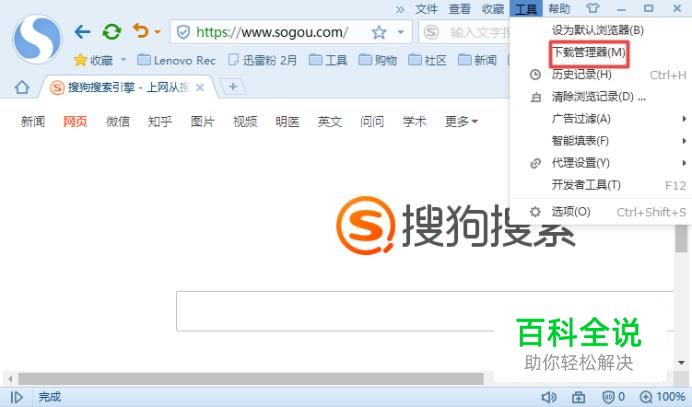
Task: Click the Sogou search logo on page
Action: (455, 226)
